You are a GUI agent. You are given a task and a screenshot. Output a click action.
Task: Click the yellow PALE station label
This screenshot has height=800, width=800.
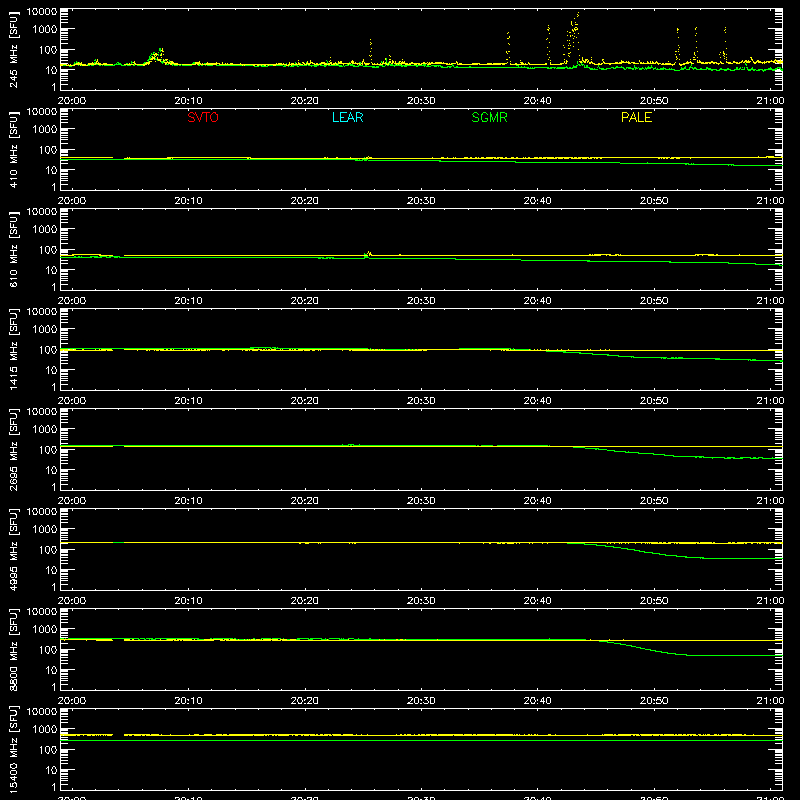(x=636, y=117)
